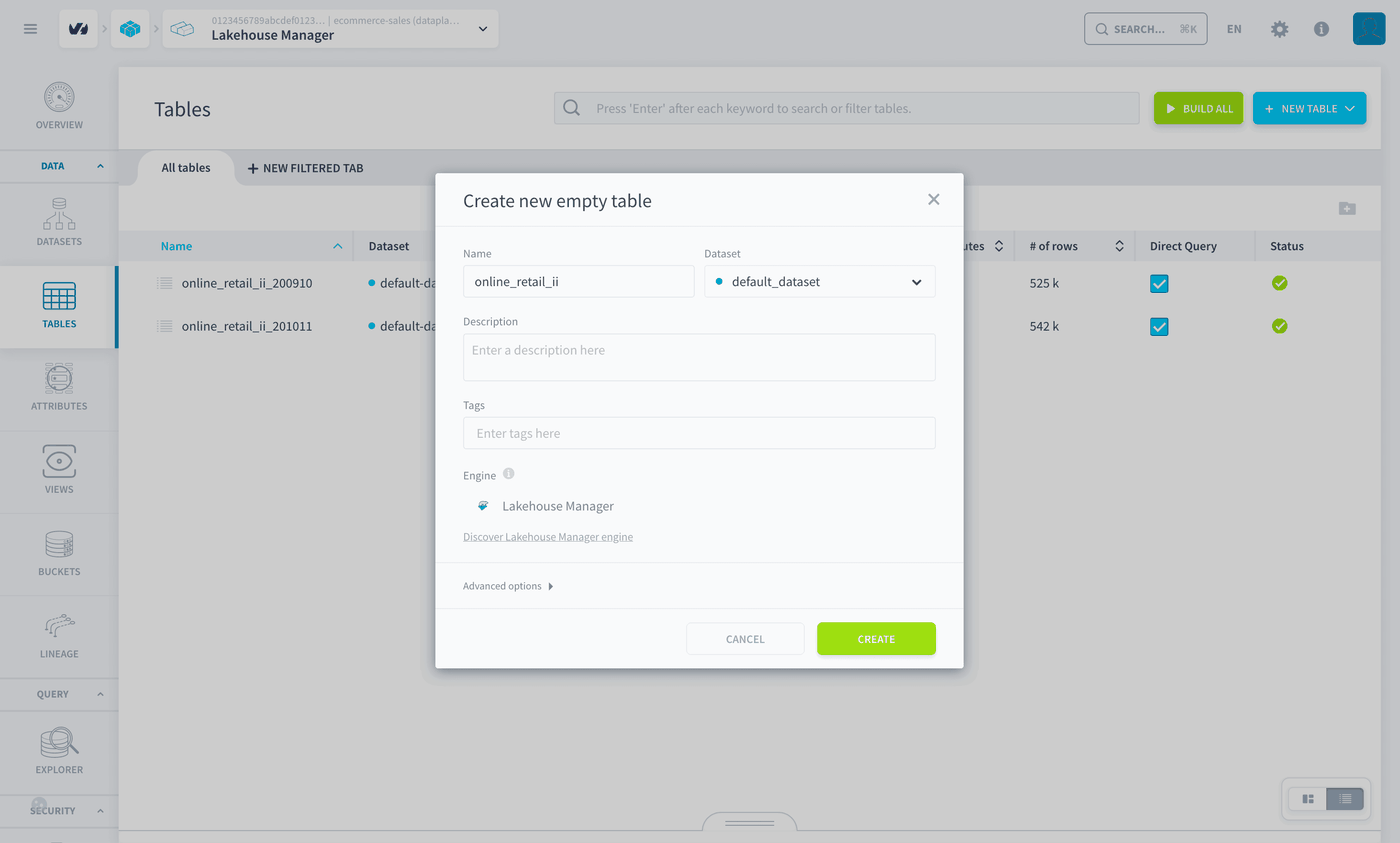Image resolution: width=1400 pixels, height=843 pixels.
Task: Collapse the QUERY sidebar section
Action: 59,694
